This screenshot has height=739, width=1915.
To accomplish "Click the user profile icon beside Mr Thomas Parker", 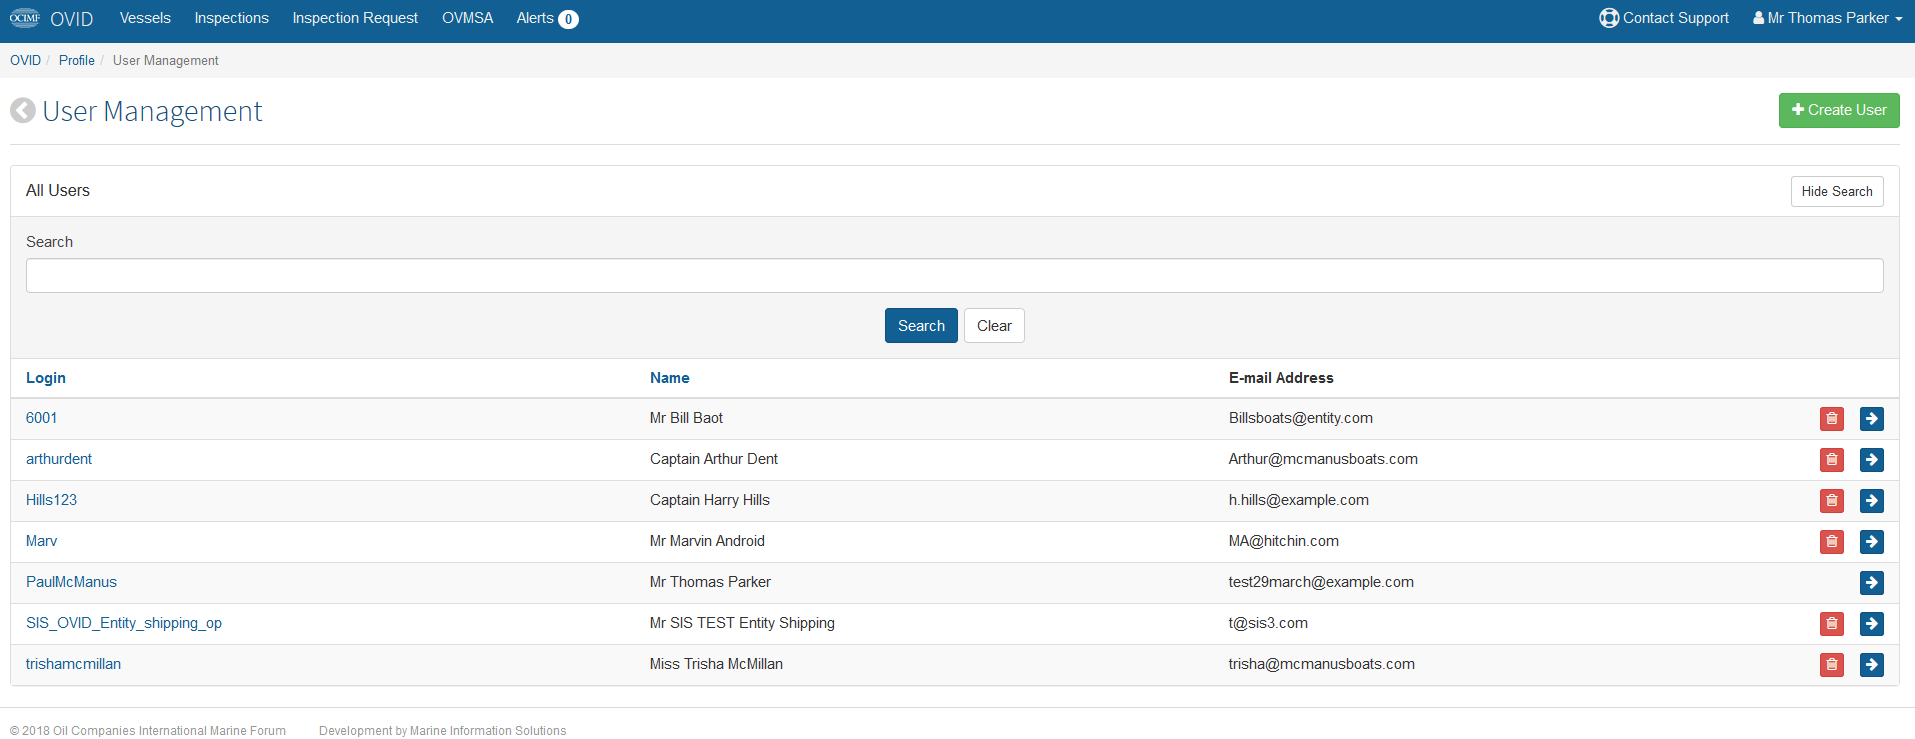I will (1758, 18).
